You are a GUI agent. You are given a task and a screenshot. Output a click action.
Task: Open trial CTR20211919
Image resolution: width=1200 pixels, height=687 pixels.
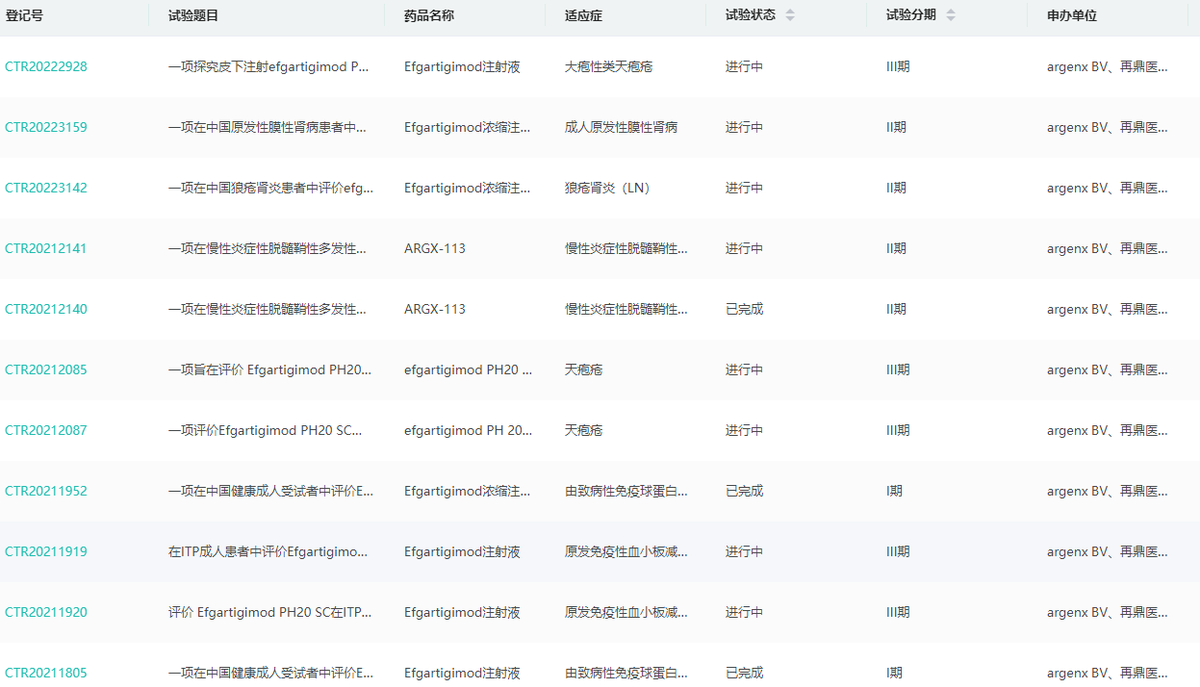point(46,552)
